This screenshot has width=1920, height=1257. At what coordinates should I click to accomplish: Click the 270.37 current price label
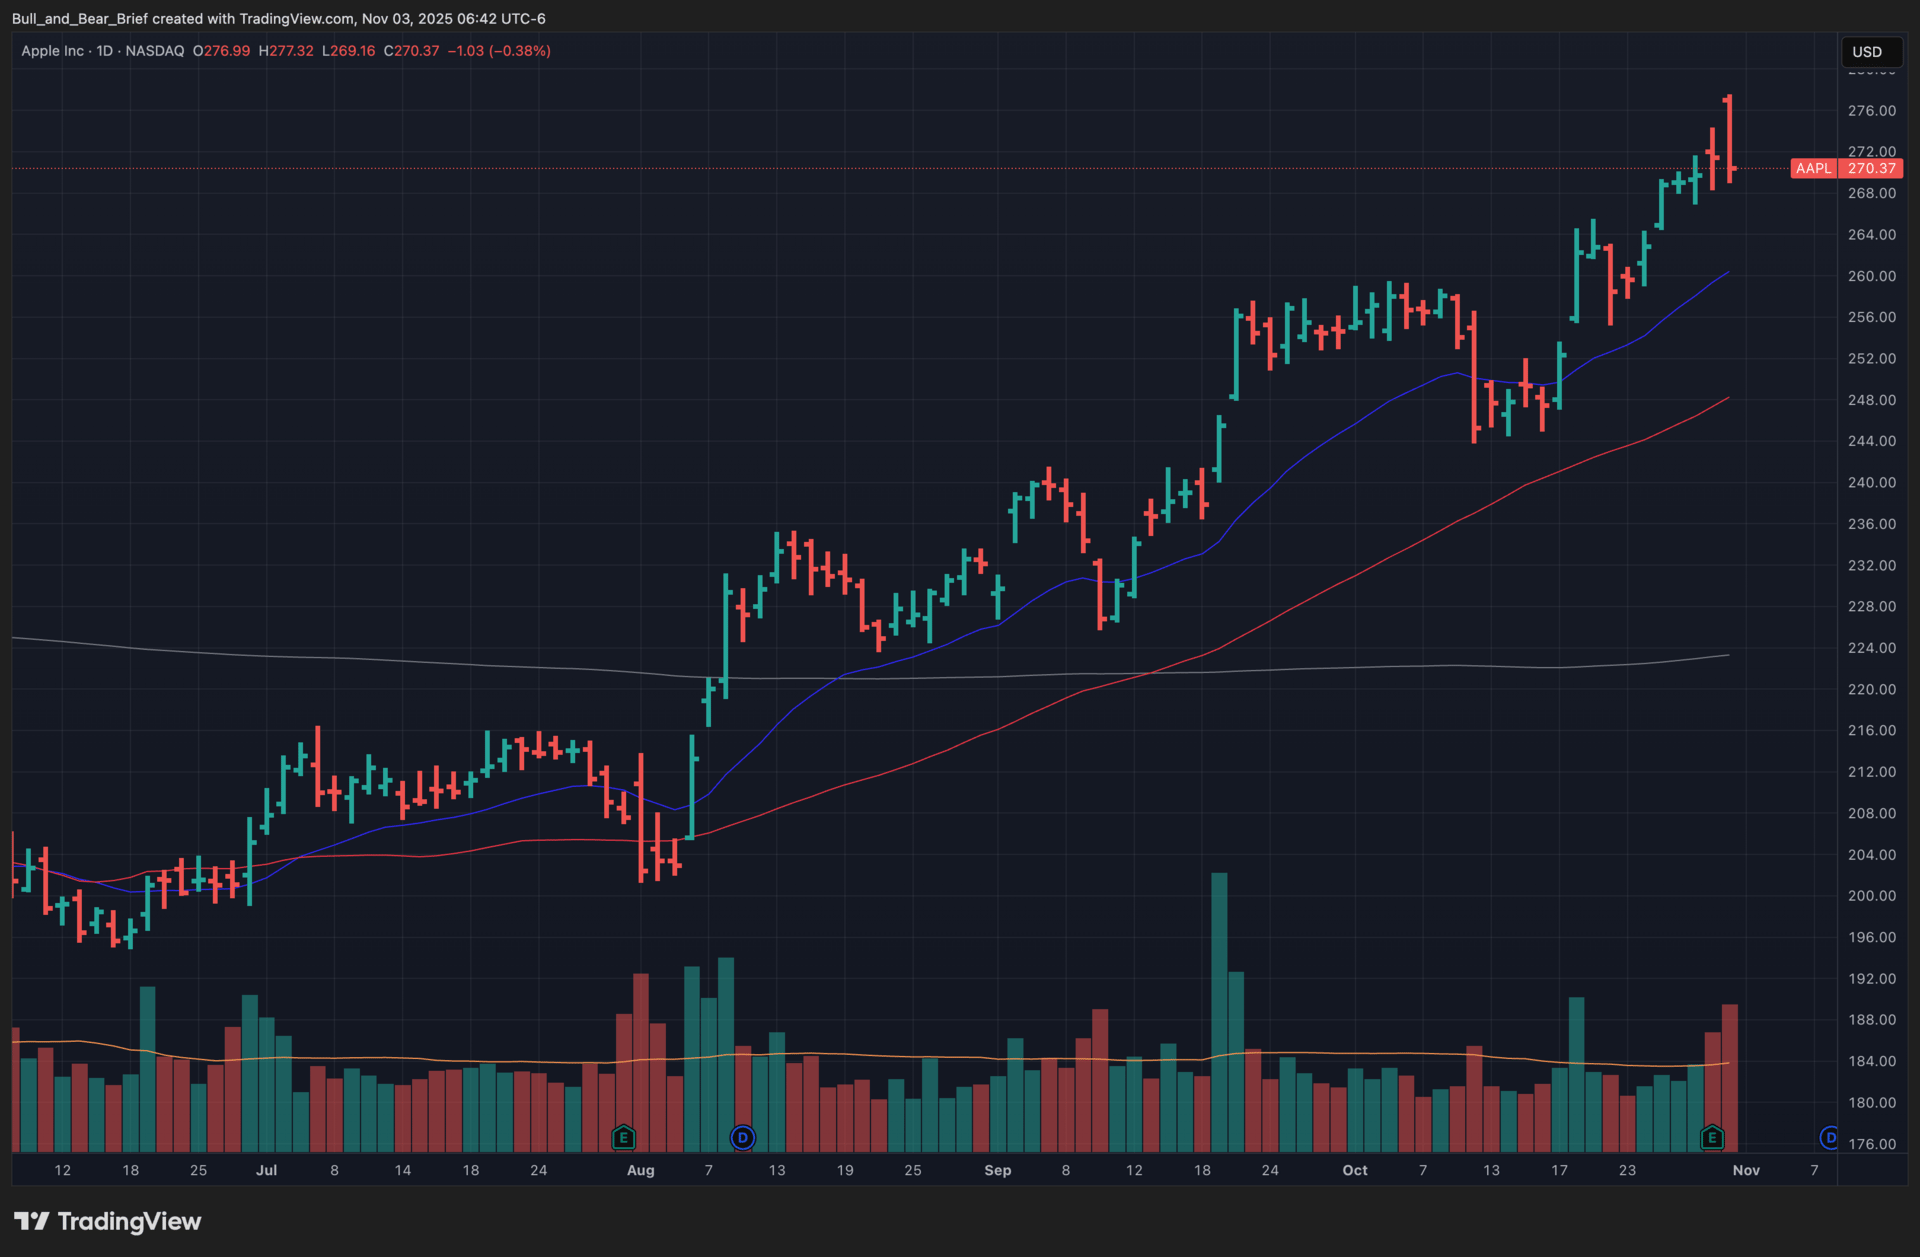tap(1872, 168)
